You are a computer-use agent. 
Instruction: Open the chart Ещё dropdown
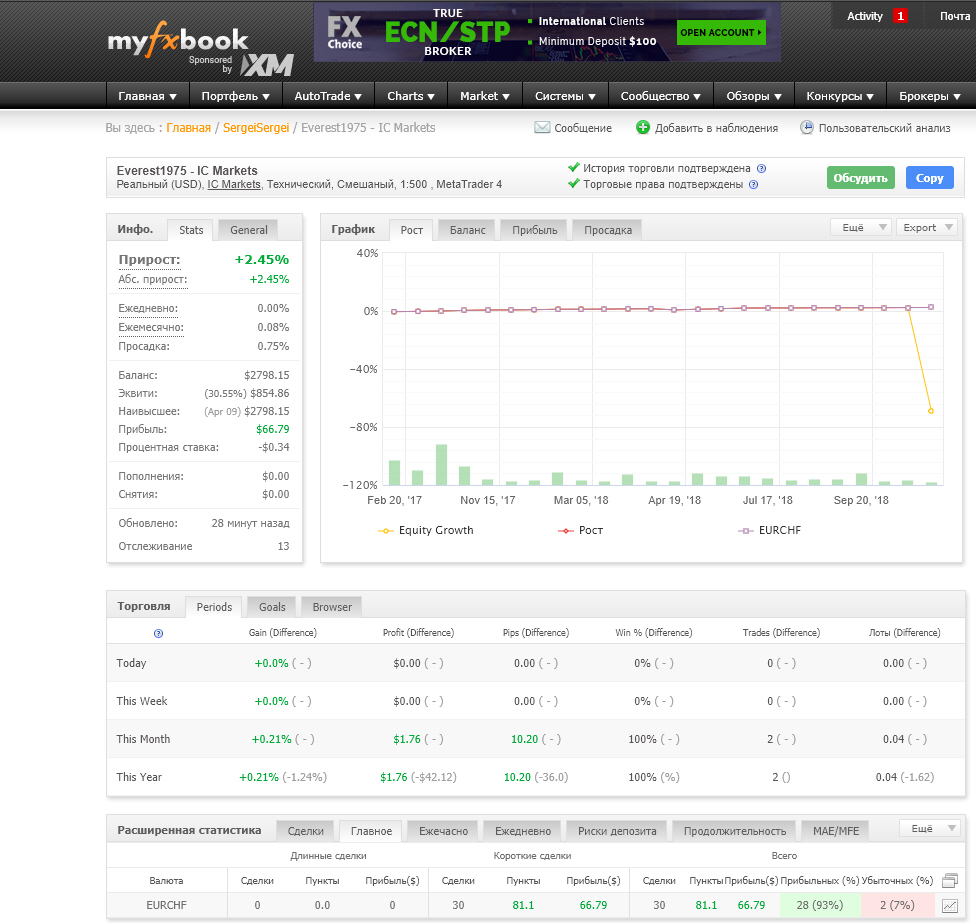861,228
